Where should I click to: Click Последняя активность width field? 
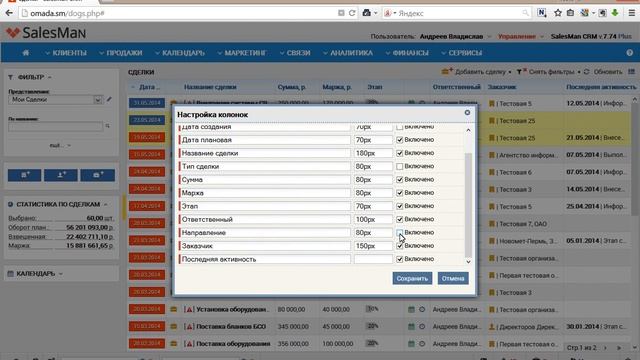point(373,259)
